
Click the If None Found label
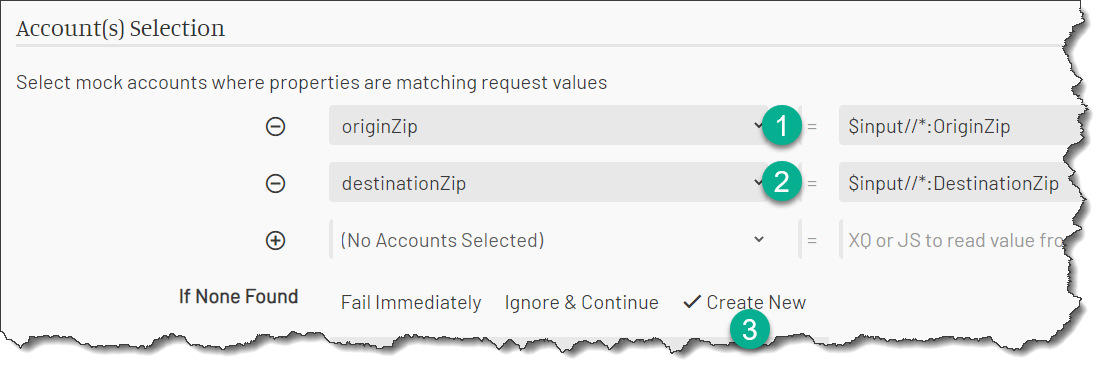238,296
